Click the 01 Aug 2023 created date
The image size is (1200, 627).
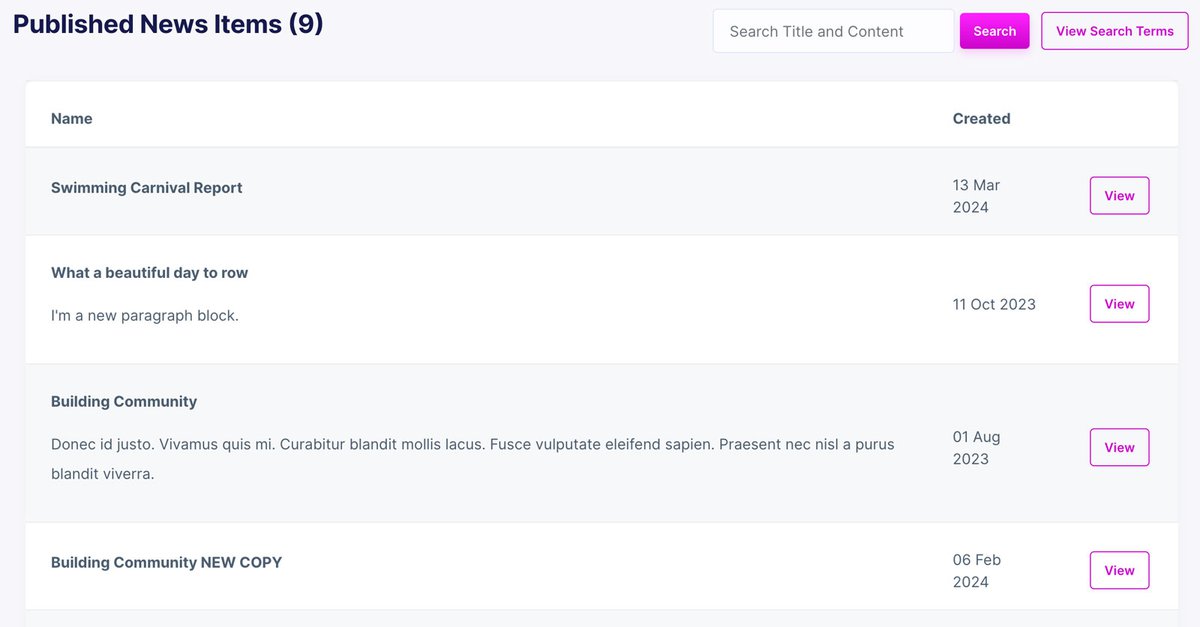tap(976, 448)
